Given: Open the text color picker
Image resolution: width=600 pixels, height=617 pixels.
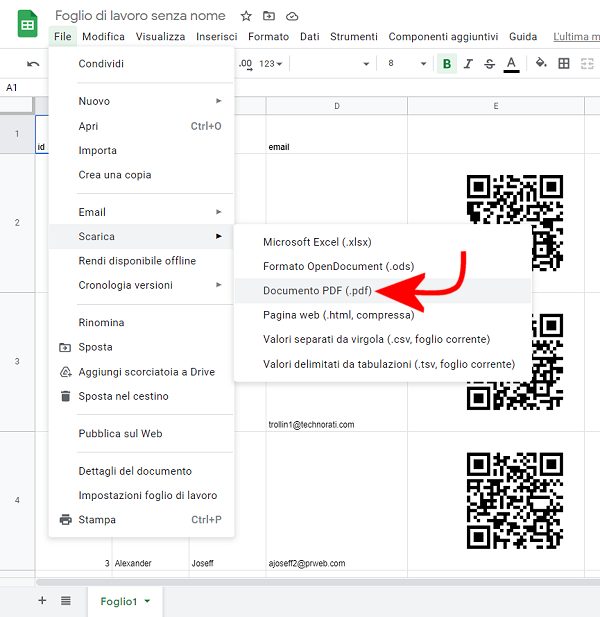Looking at the screenshot, I should [511, 64].
